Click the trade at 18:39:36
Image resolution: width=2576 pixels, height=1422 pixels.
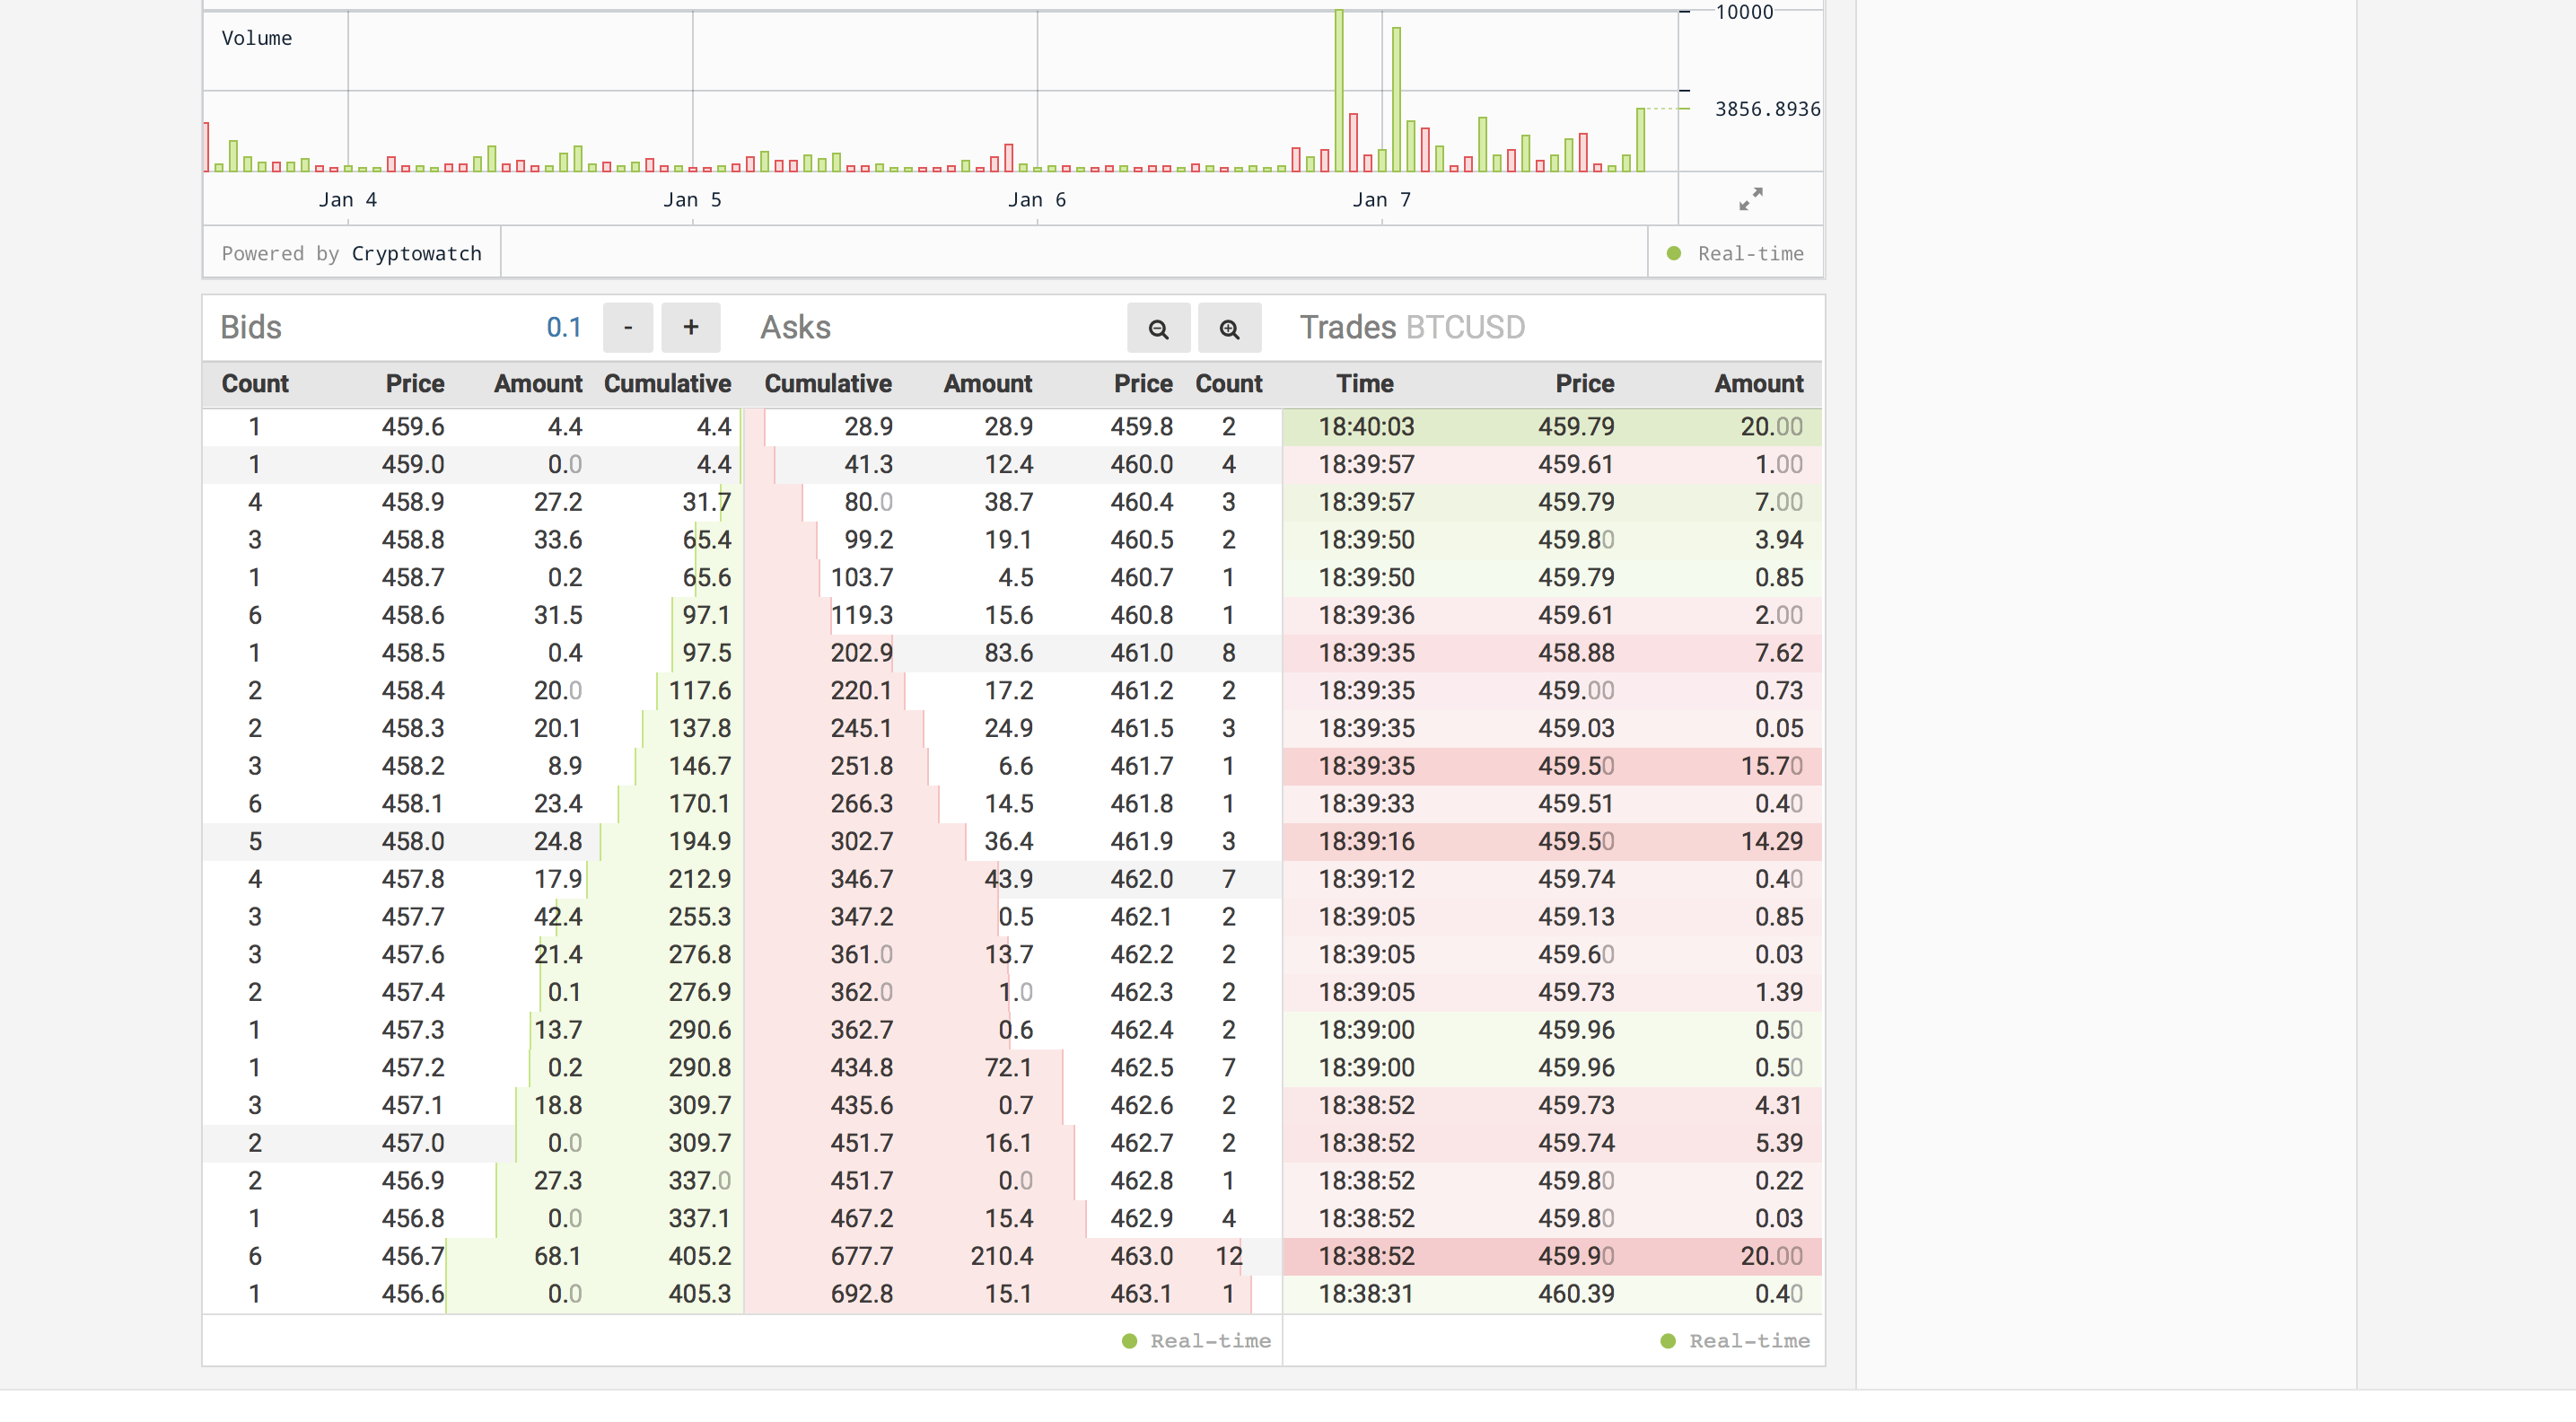tap(1552, 615)
